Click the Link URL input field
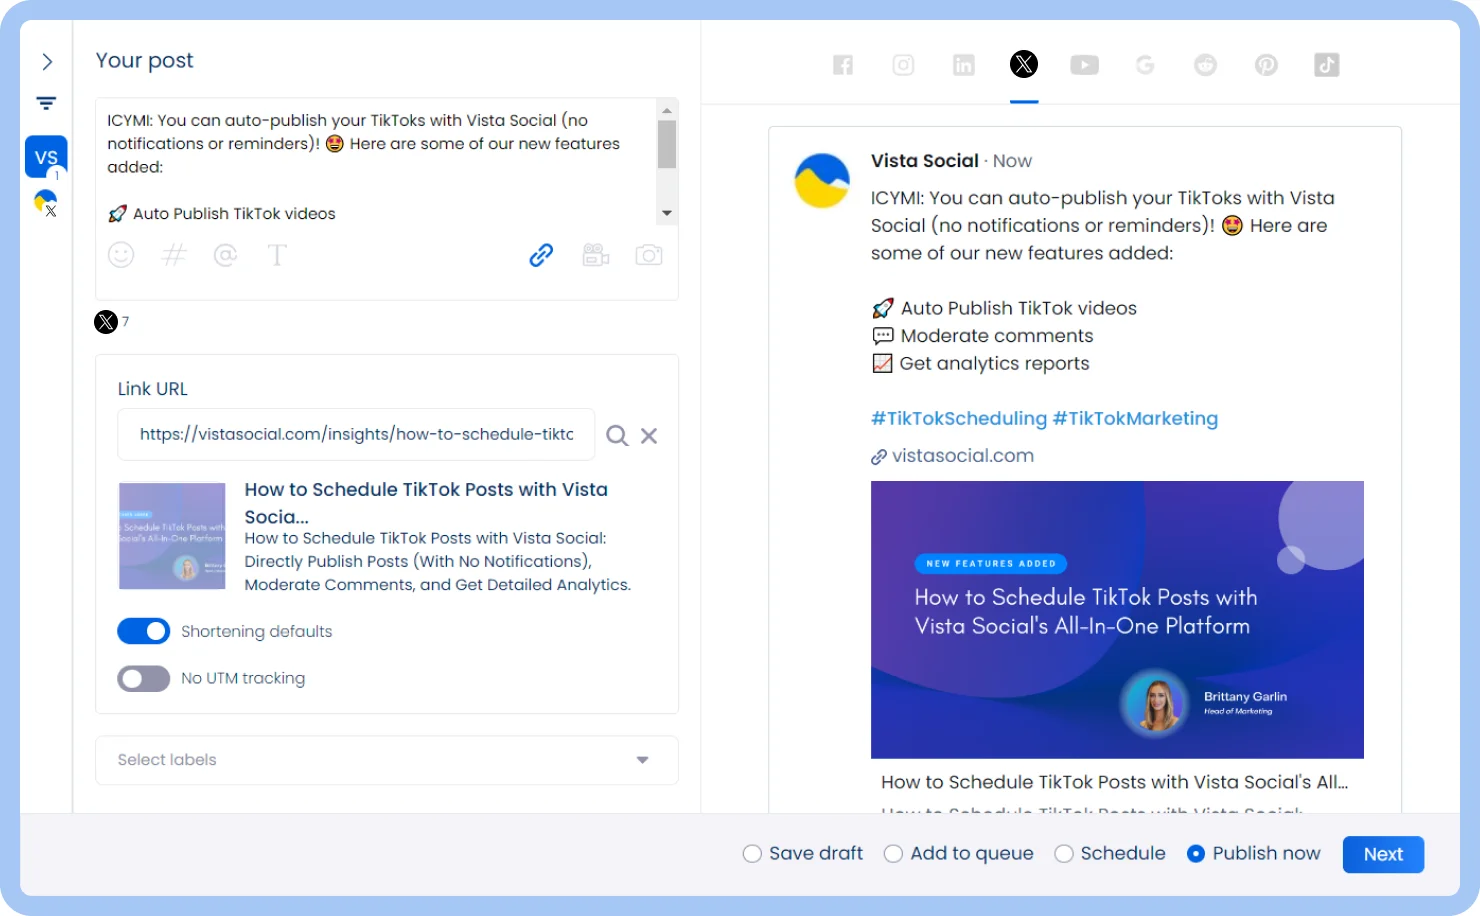 [356, 434]
